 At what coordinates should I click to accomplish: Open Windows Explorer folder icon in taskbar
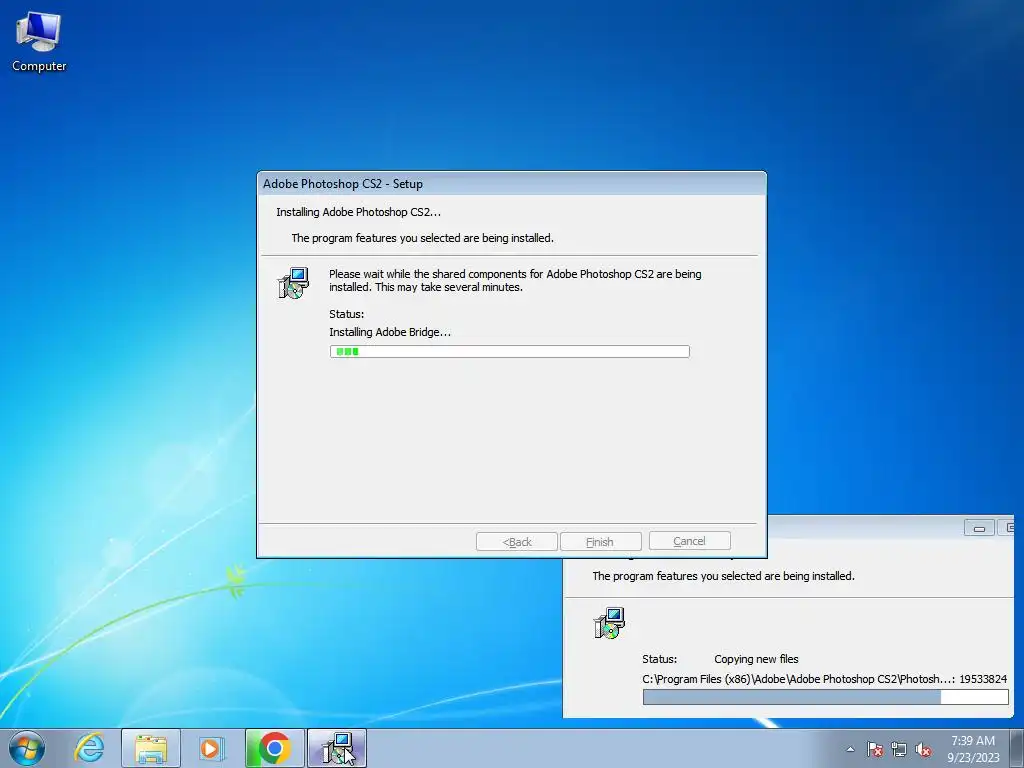151,748
